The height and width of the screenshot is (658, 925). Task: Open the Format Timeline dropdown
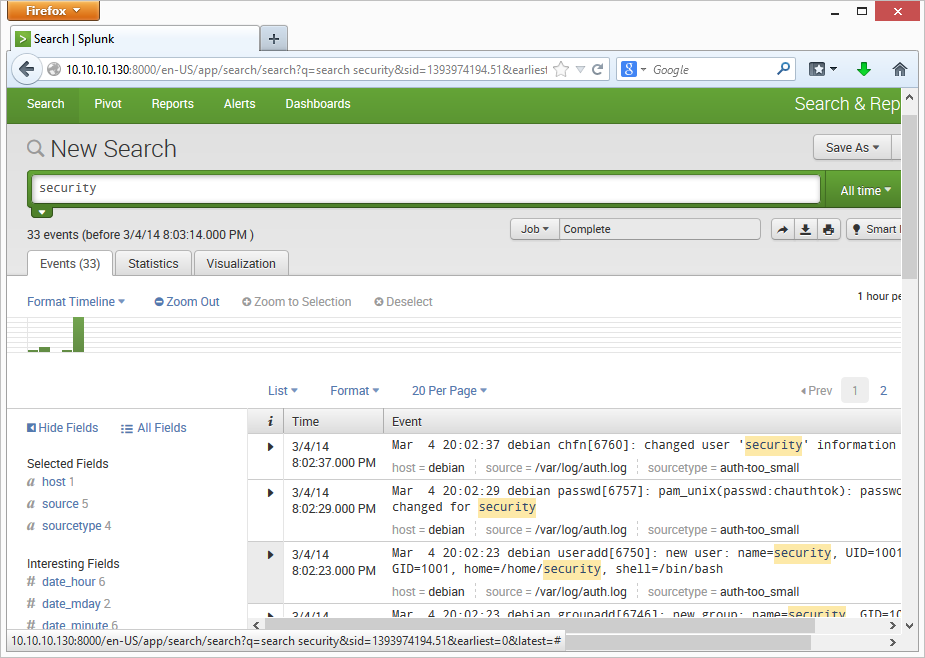(x=76, y=302)
